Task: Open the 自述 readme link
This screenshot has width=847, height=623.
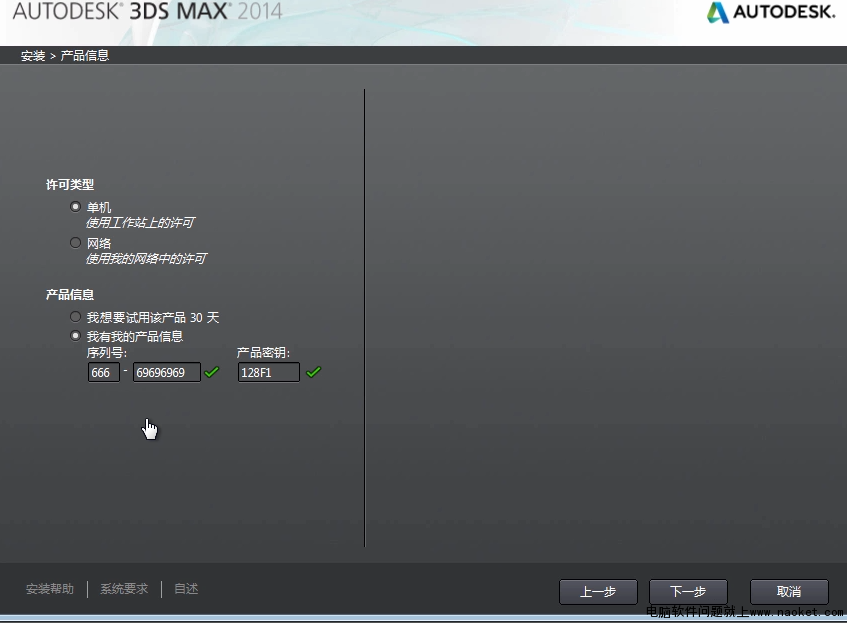Action: click(186, 589)
